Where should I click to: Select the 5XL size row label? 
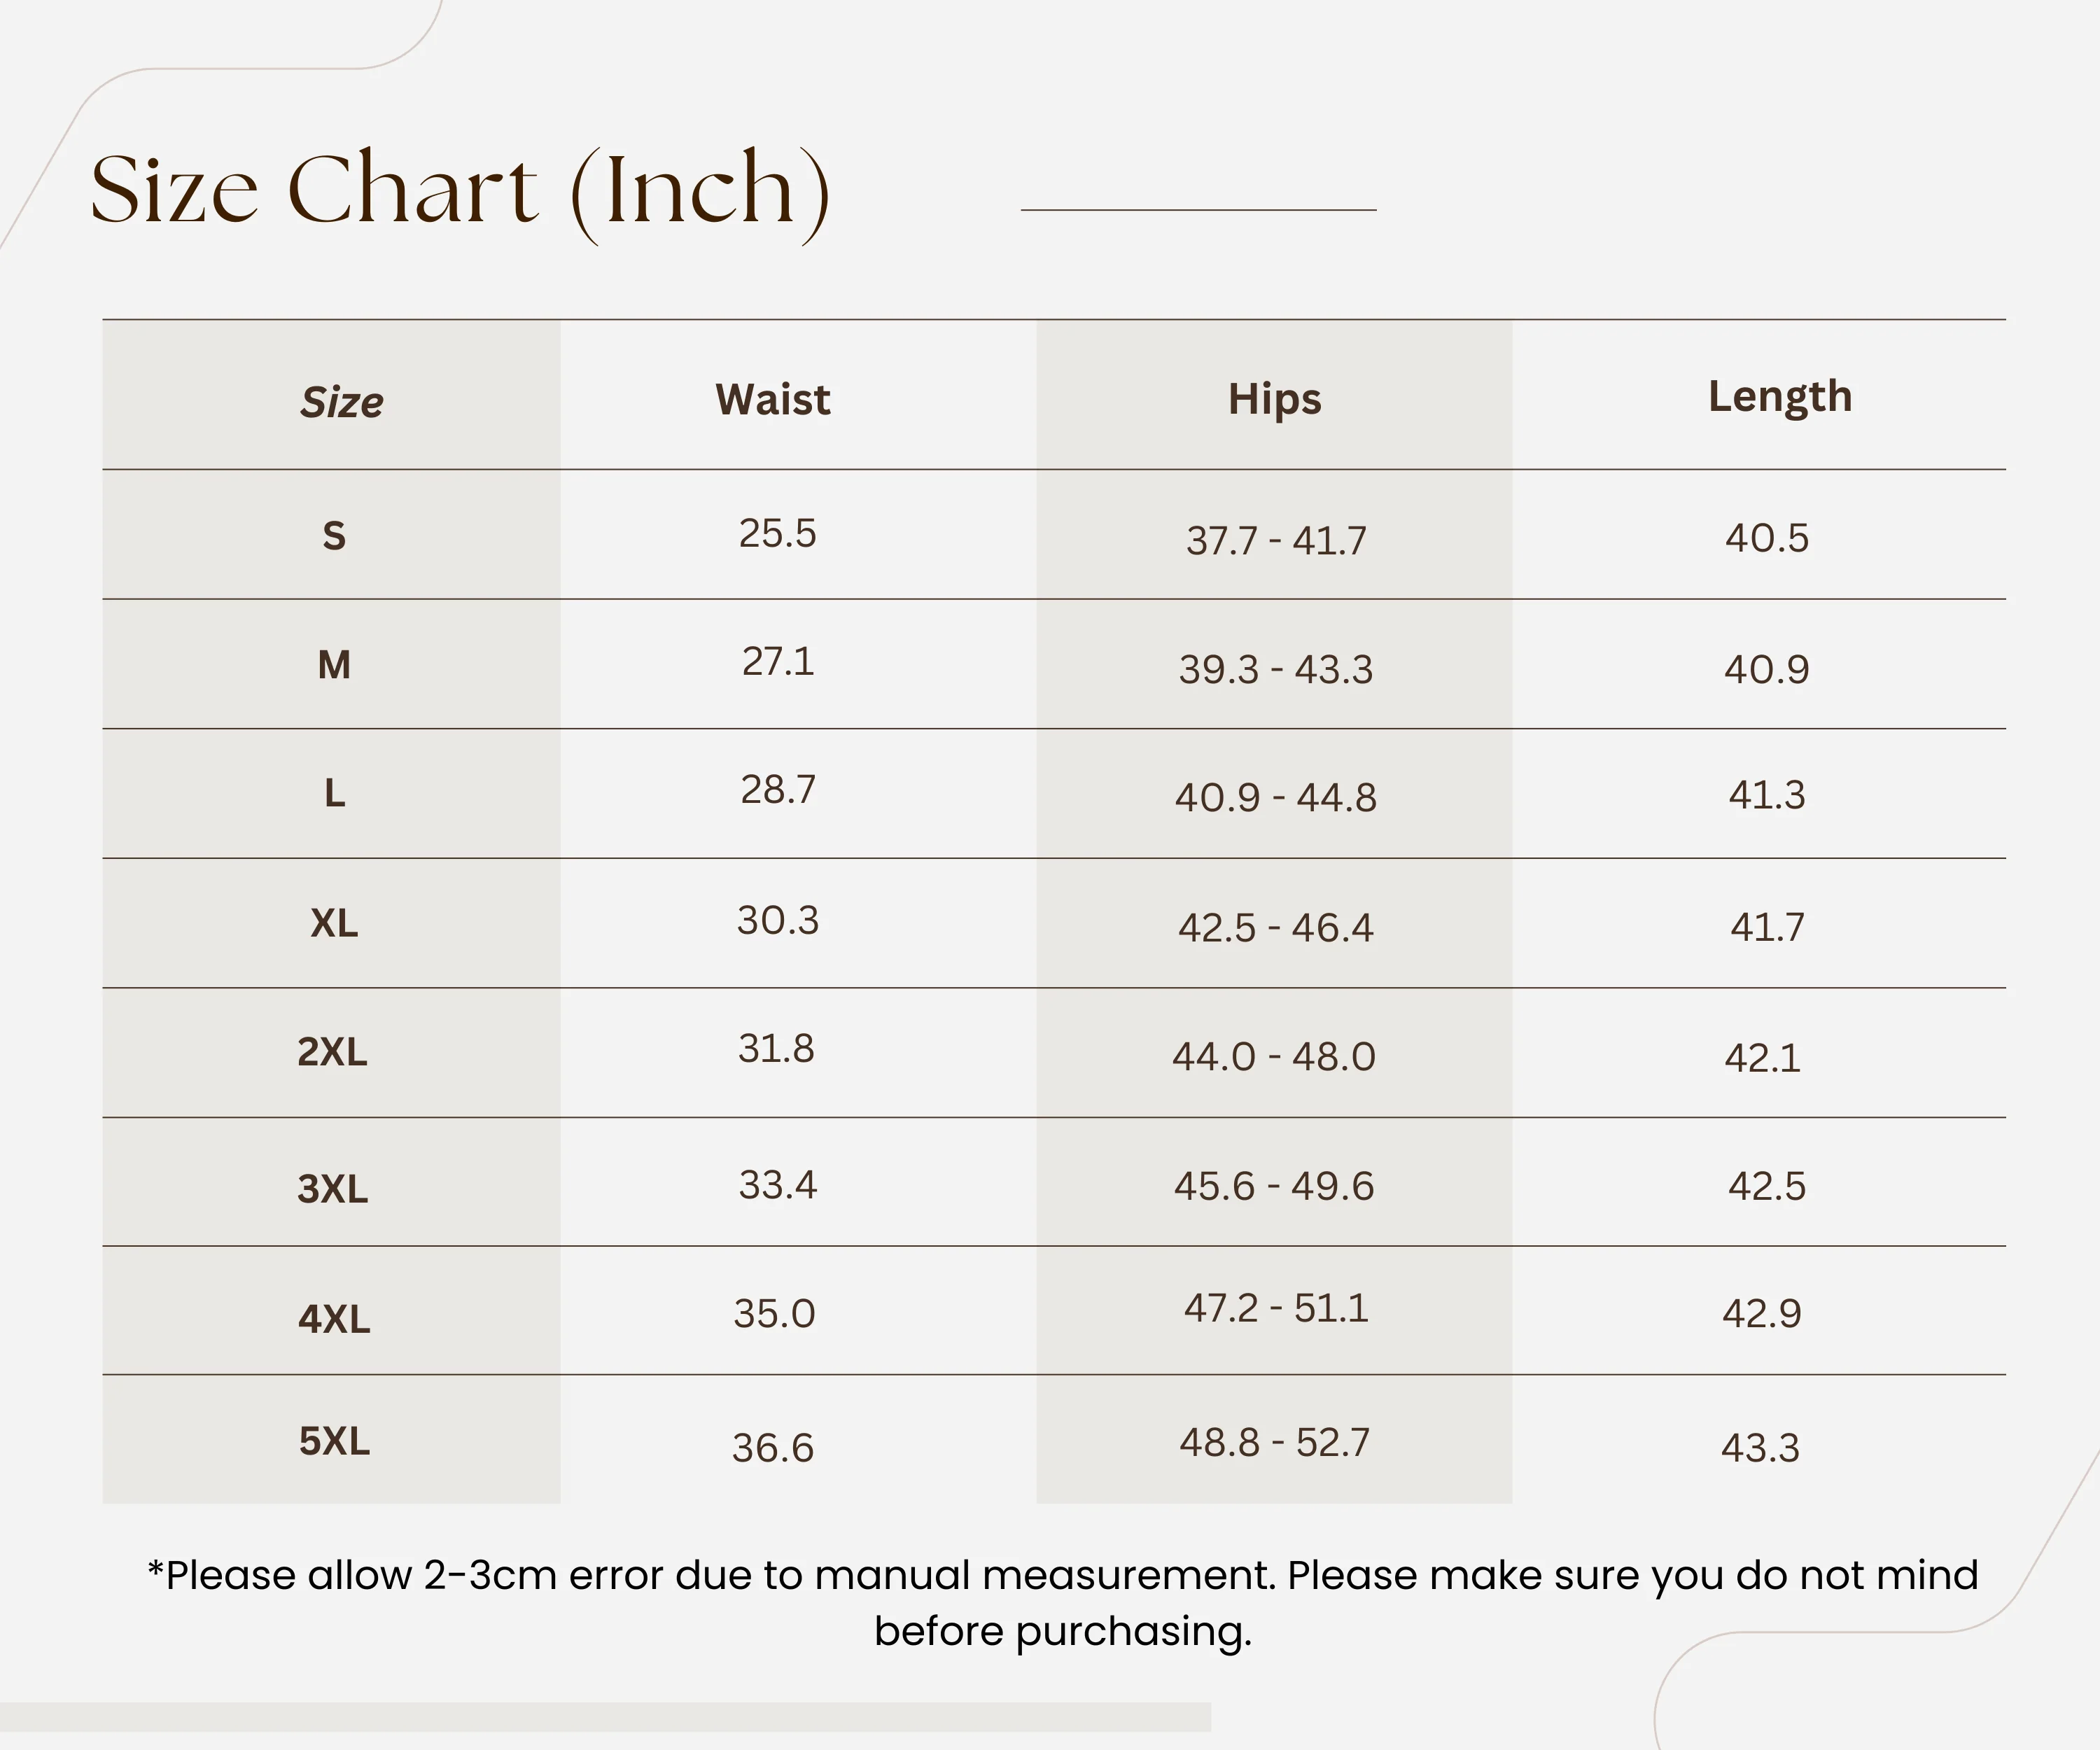coord(334,1441)
